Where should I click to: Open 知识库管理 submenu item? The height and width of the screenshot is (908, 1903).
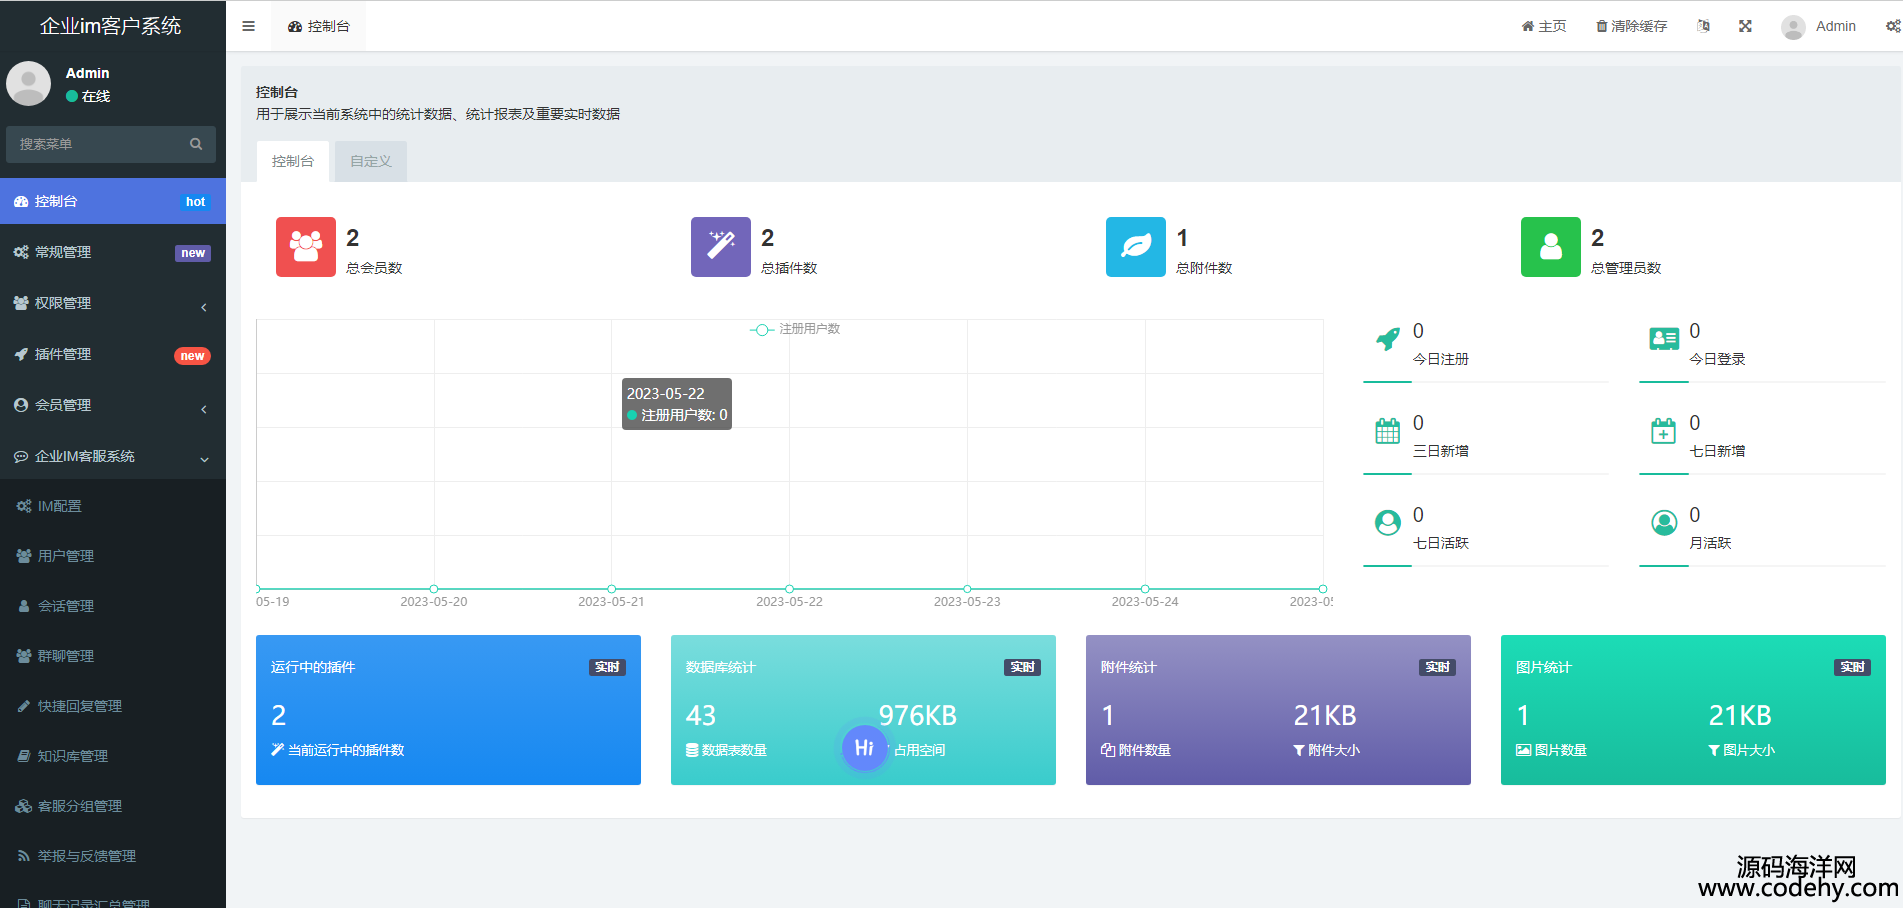(113, 756)
